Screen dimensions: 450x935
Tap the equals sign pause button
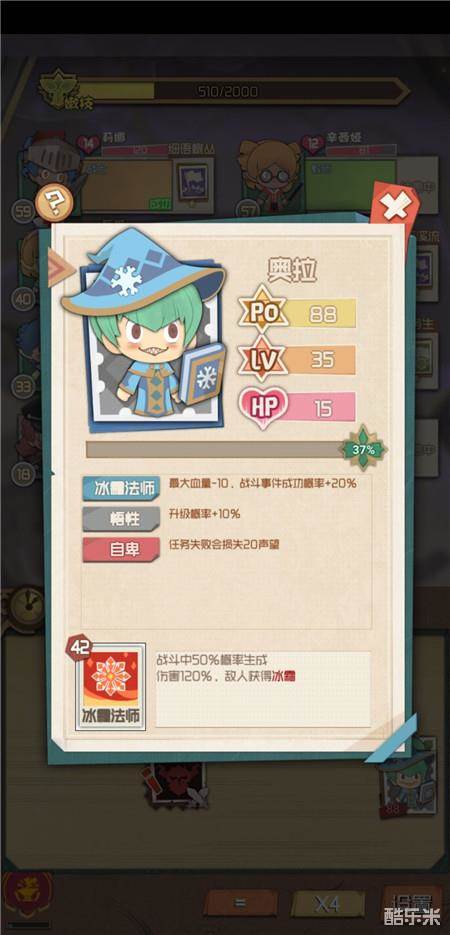(x=240, y=904)
